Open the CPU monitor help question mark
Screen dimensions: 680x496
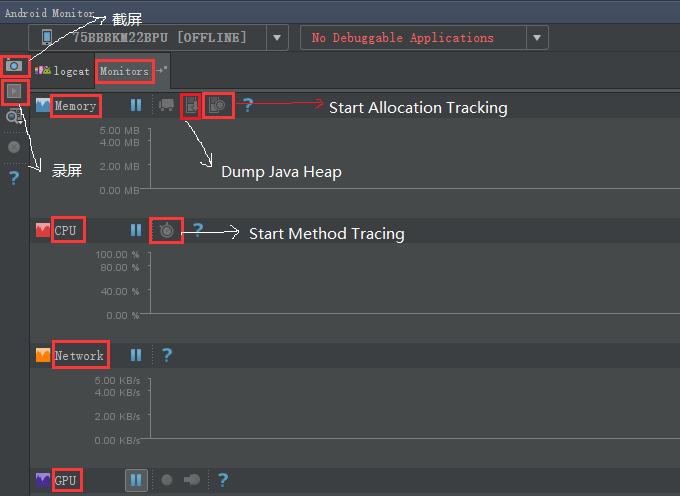[198, 230]
